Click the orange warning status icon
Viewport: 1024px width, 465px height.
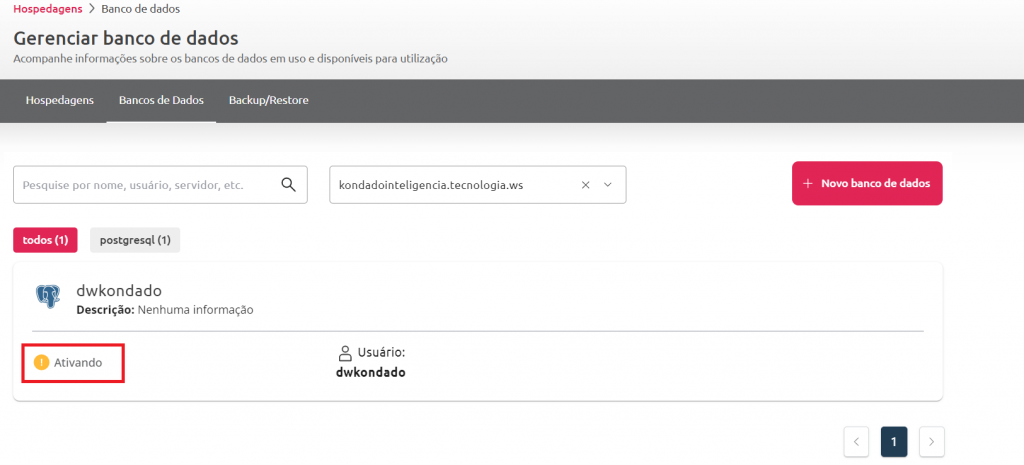41,362
